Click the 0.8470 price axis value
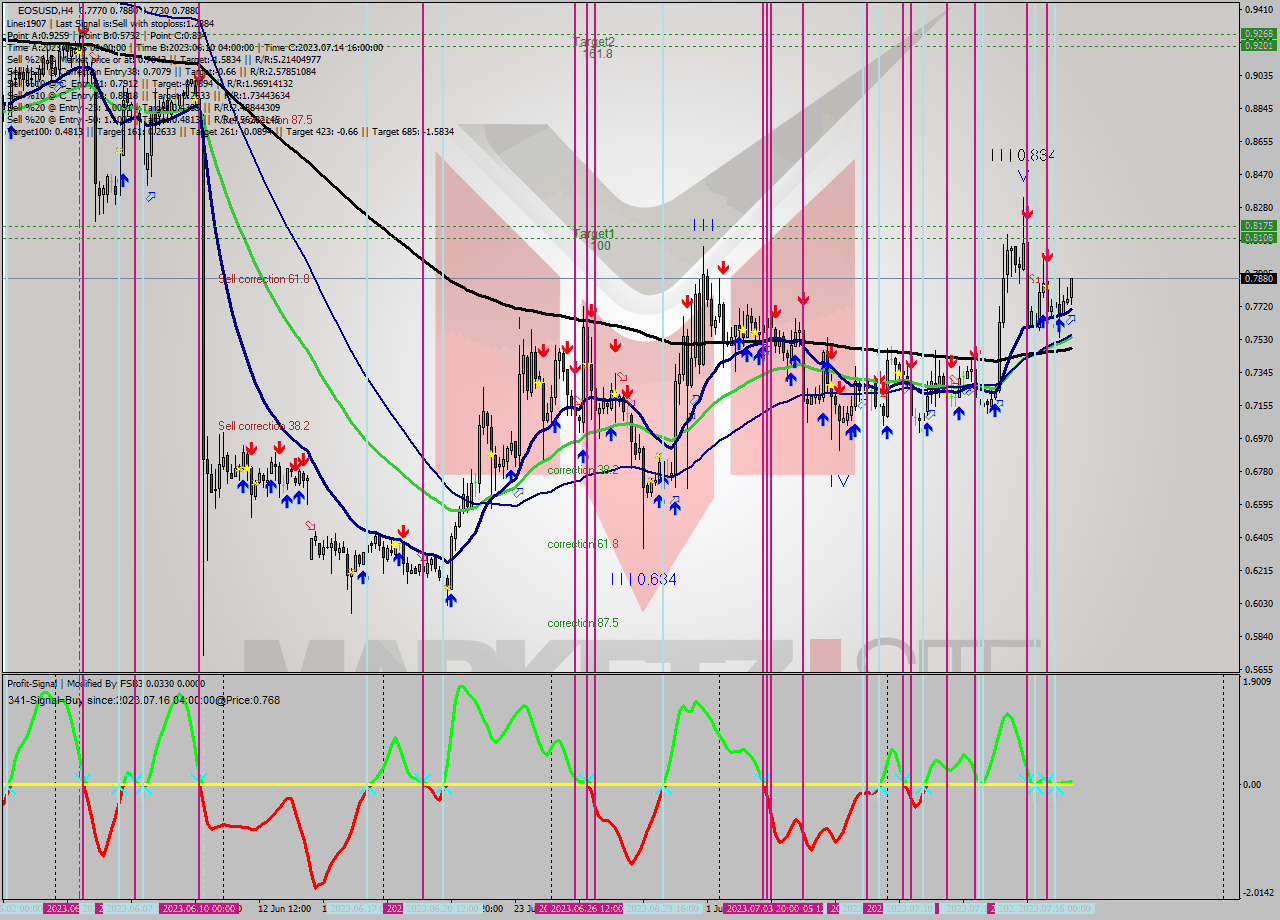Image resolution: width=1280 pixels, height=920 pixels. [x=1258, y=174]
